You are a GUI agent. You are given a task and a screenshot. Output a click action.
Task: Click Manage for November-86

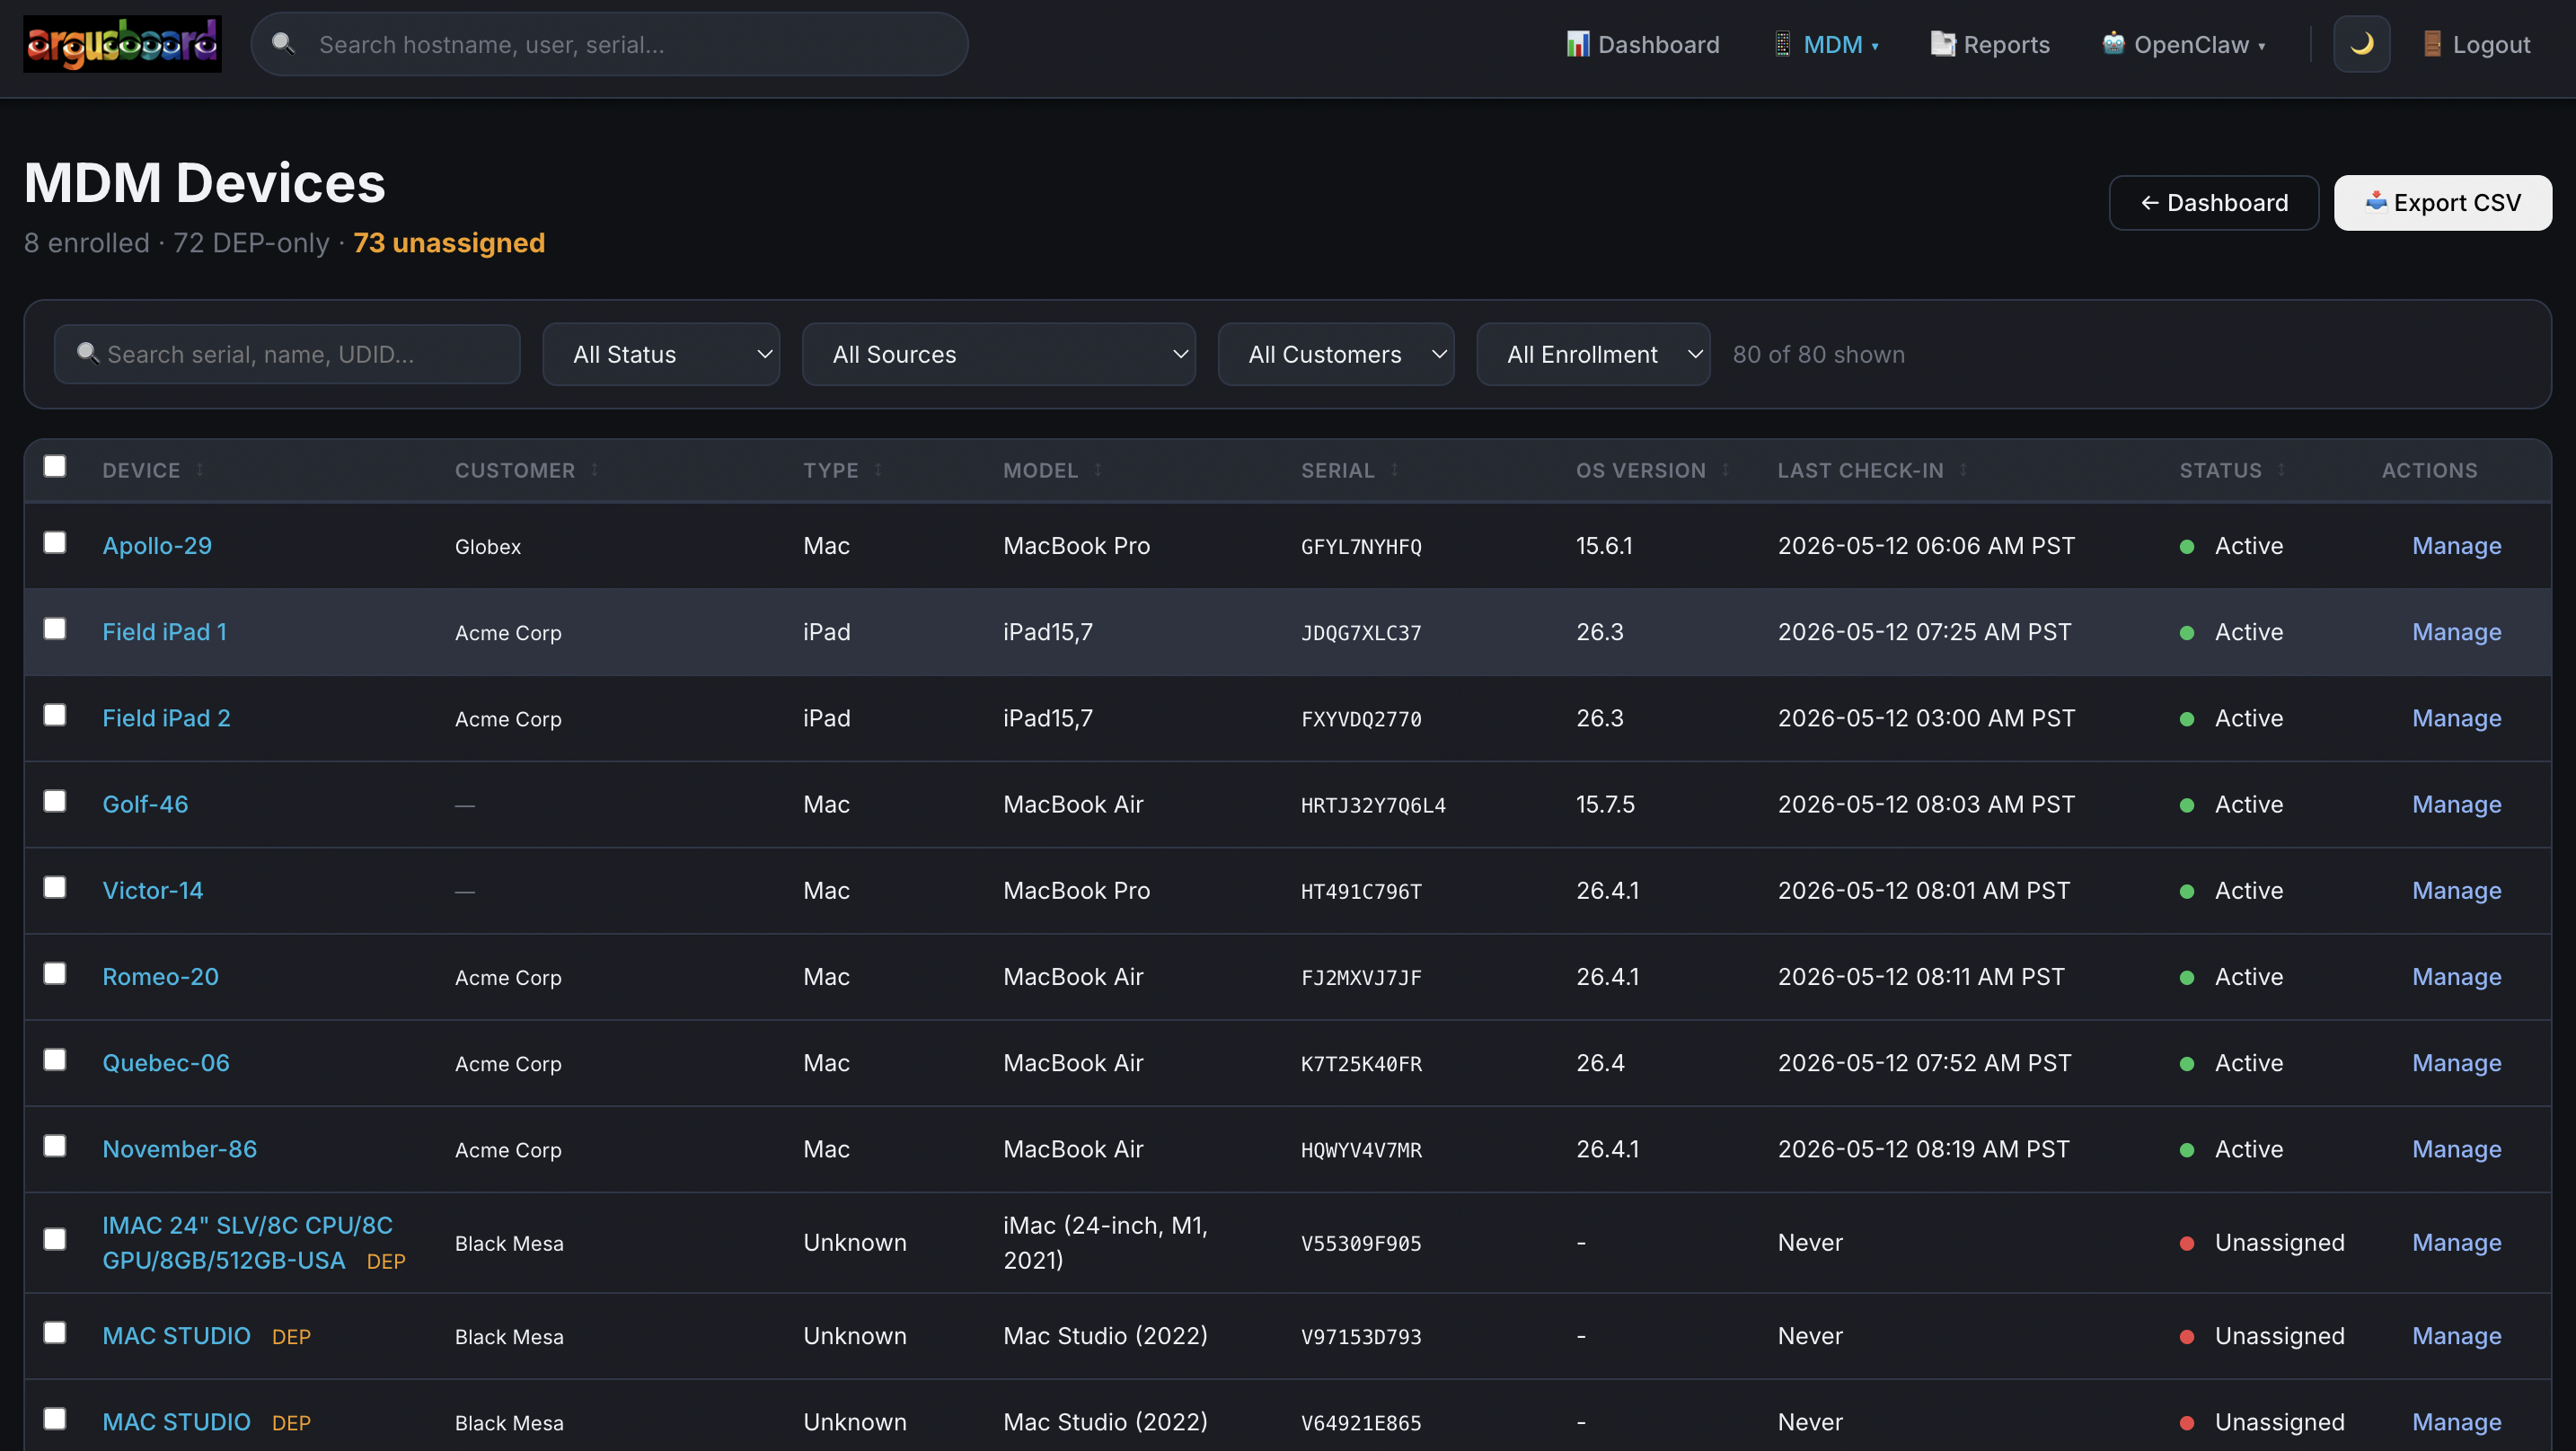(2456, 1148)
